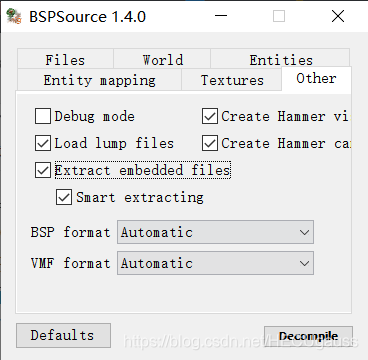This screenshot has height=360, width=368.
Task: Switch to the World tab
Action: [x=162, y=59]
